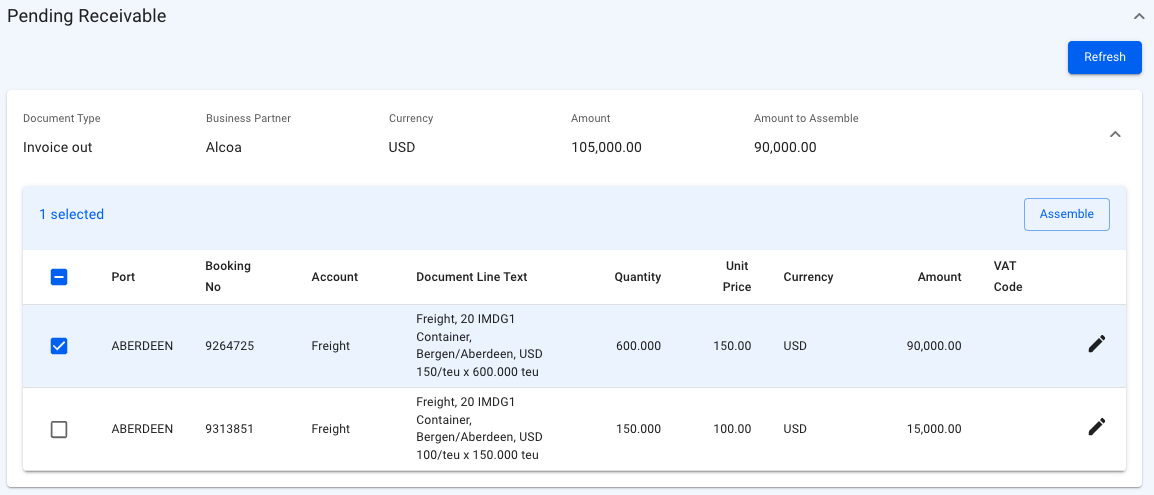Image resolution: width=1154 pixels, height=495 pixels.
Task: Sort by the Port column header
Action: tap(123, 277)
